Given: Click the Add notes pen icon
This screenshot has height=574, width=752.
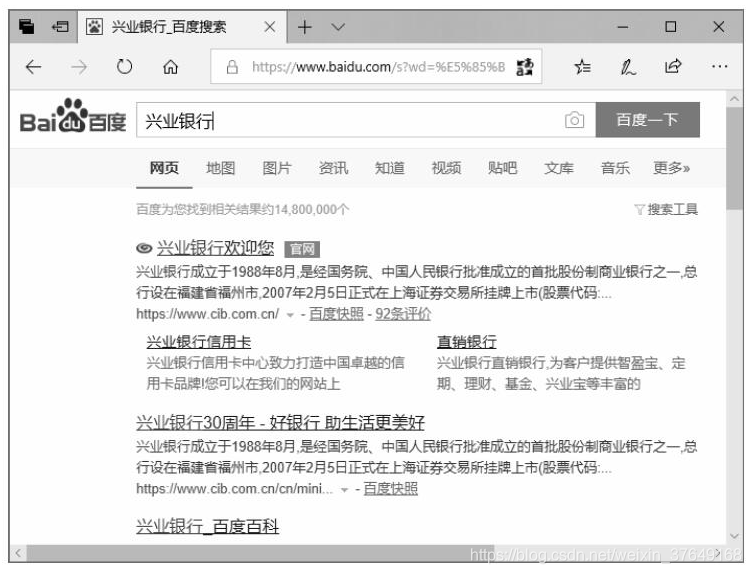Looking at the screenshot, I should (628, 67).
